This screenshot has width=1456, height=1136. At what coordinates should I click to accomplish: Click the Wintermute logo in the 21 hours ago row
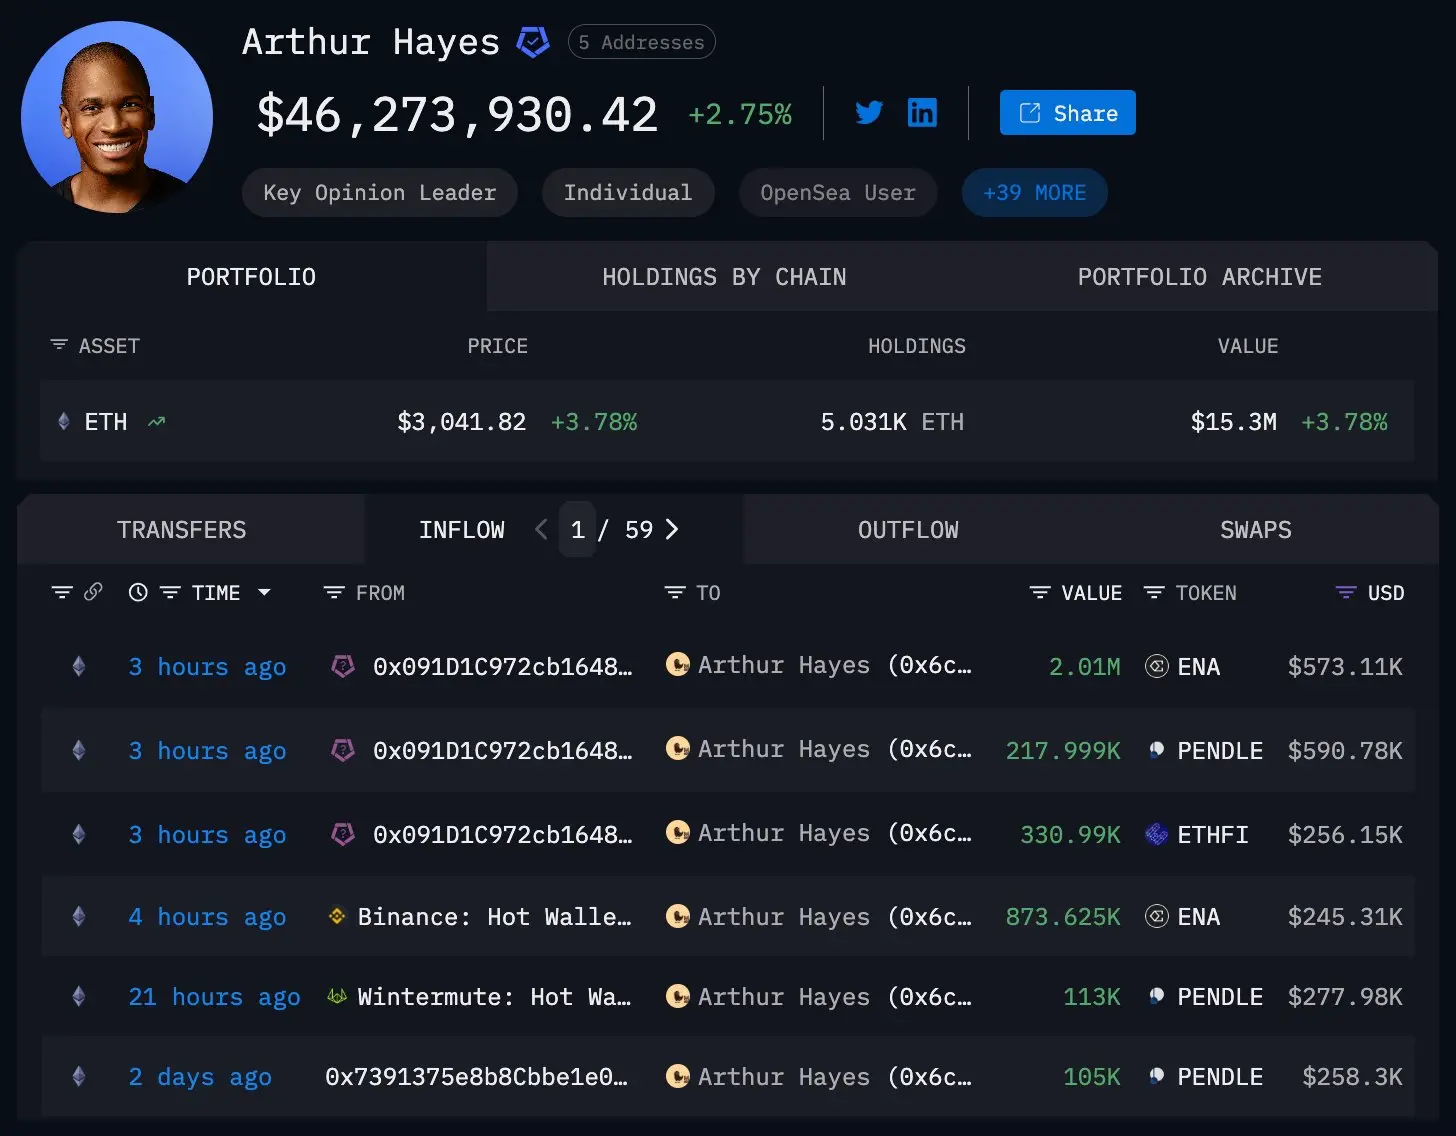pyautogui.click(x=337, y=996)
